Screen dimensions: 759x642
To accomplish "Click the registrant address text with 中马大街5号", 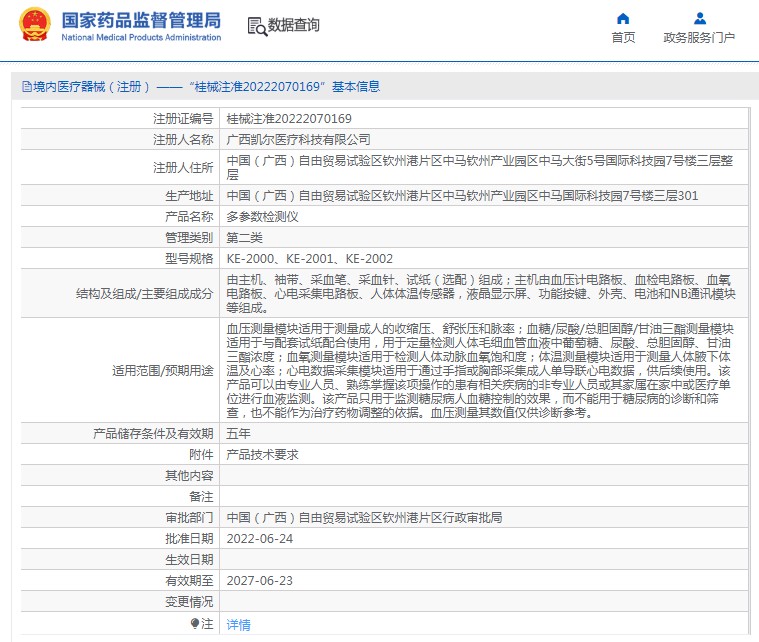I will click(480, 168).
